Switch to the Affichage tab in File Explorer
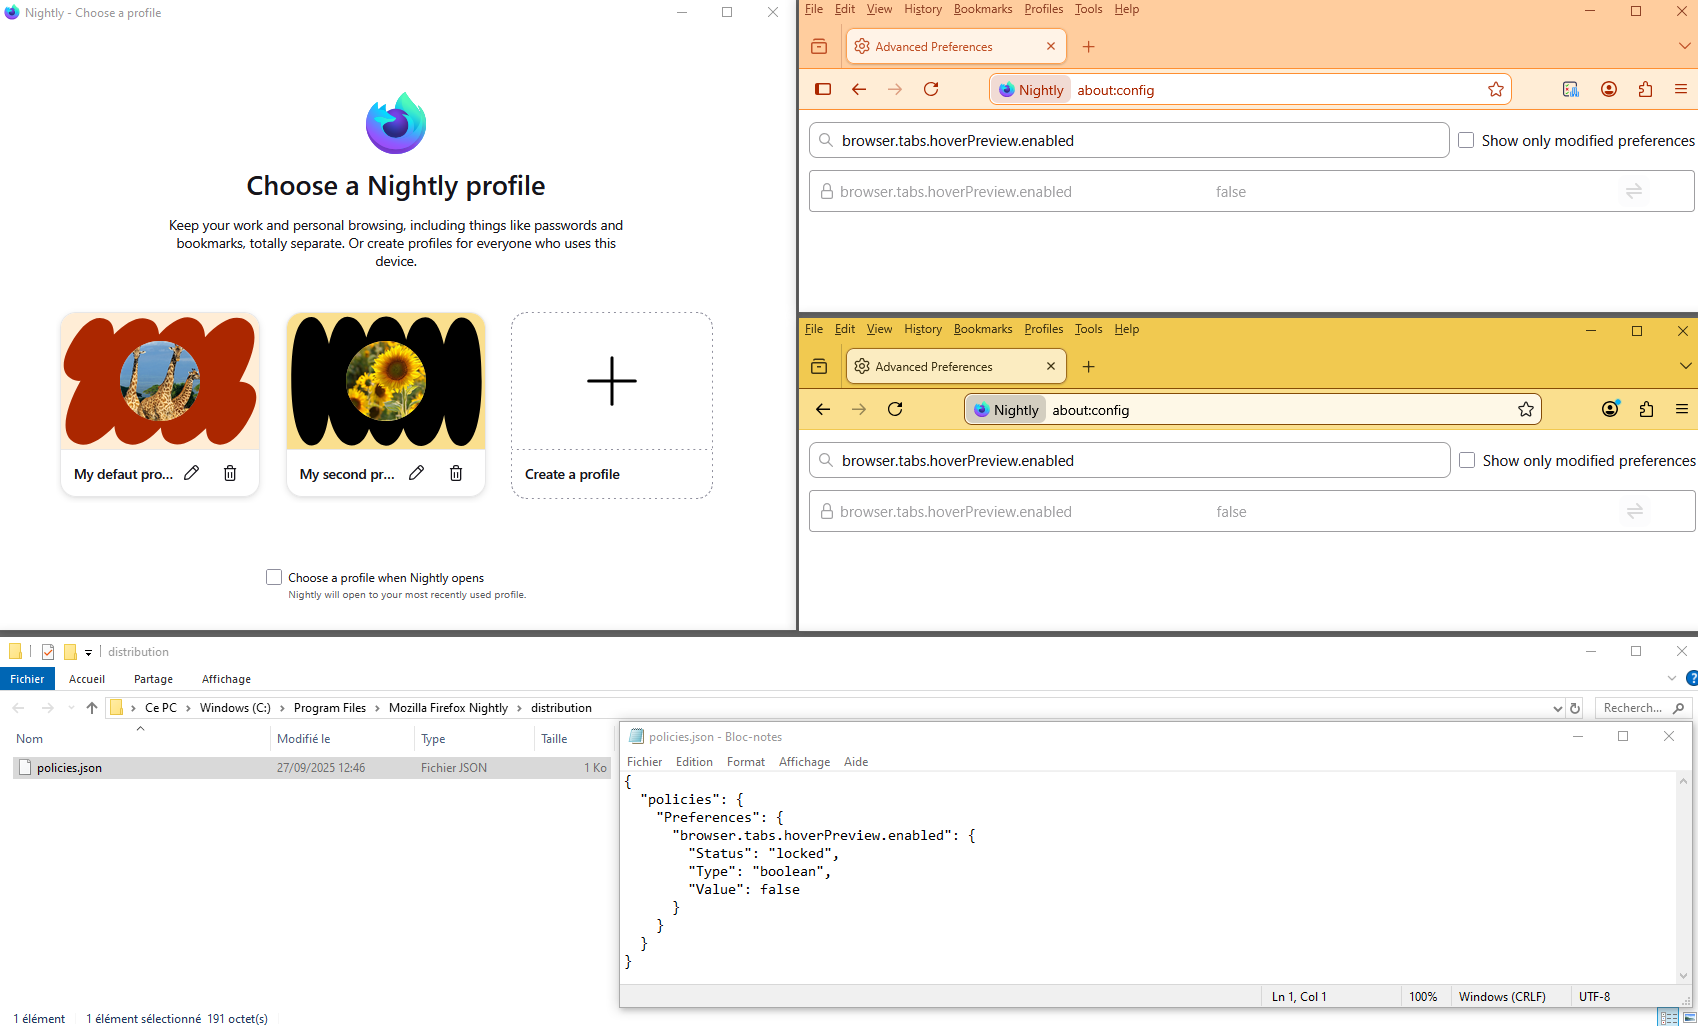The width and height of the screenshot is (1698, 1026). click(226, 679)
